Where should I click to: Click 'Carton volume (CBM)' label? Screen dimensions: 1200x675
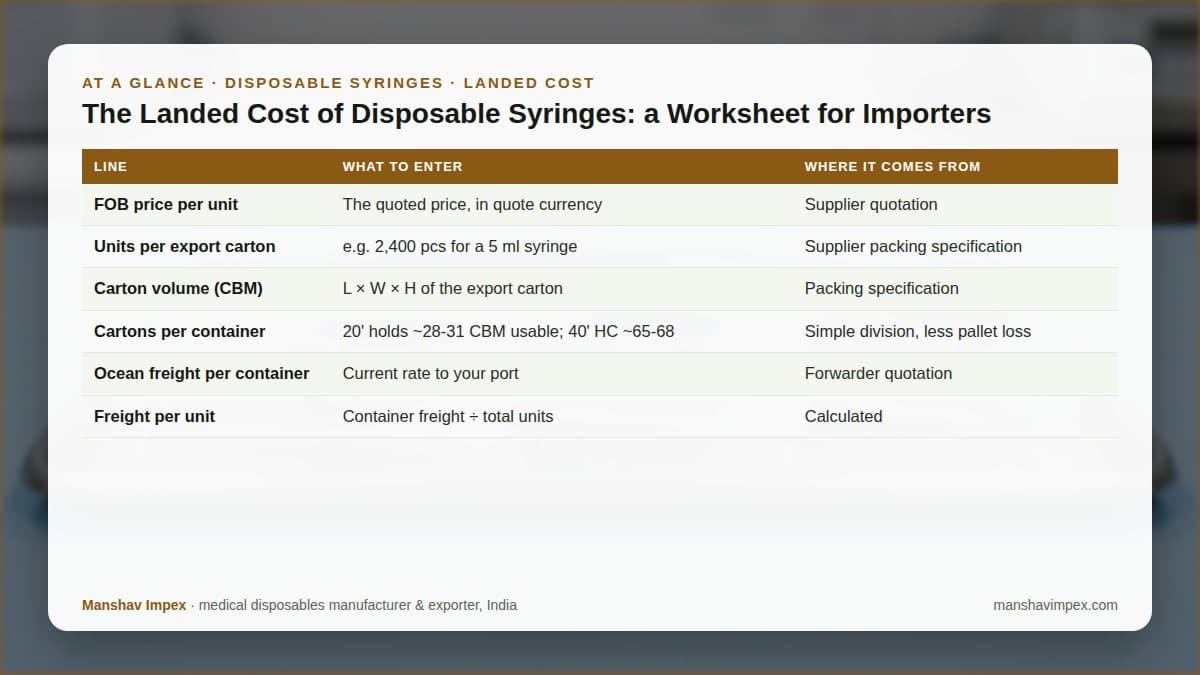pyautogui.click(x=178, y=288)
